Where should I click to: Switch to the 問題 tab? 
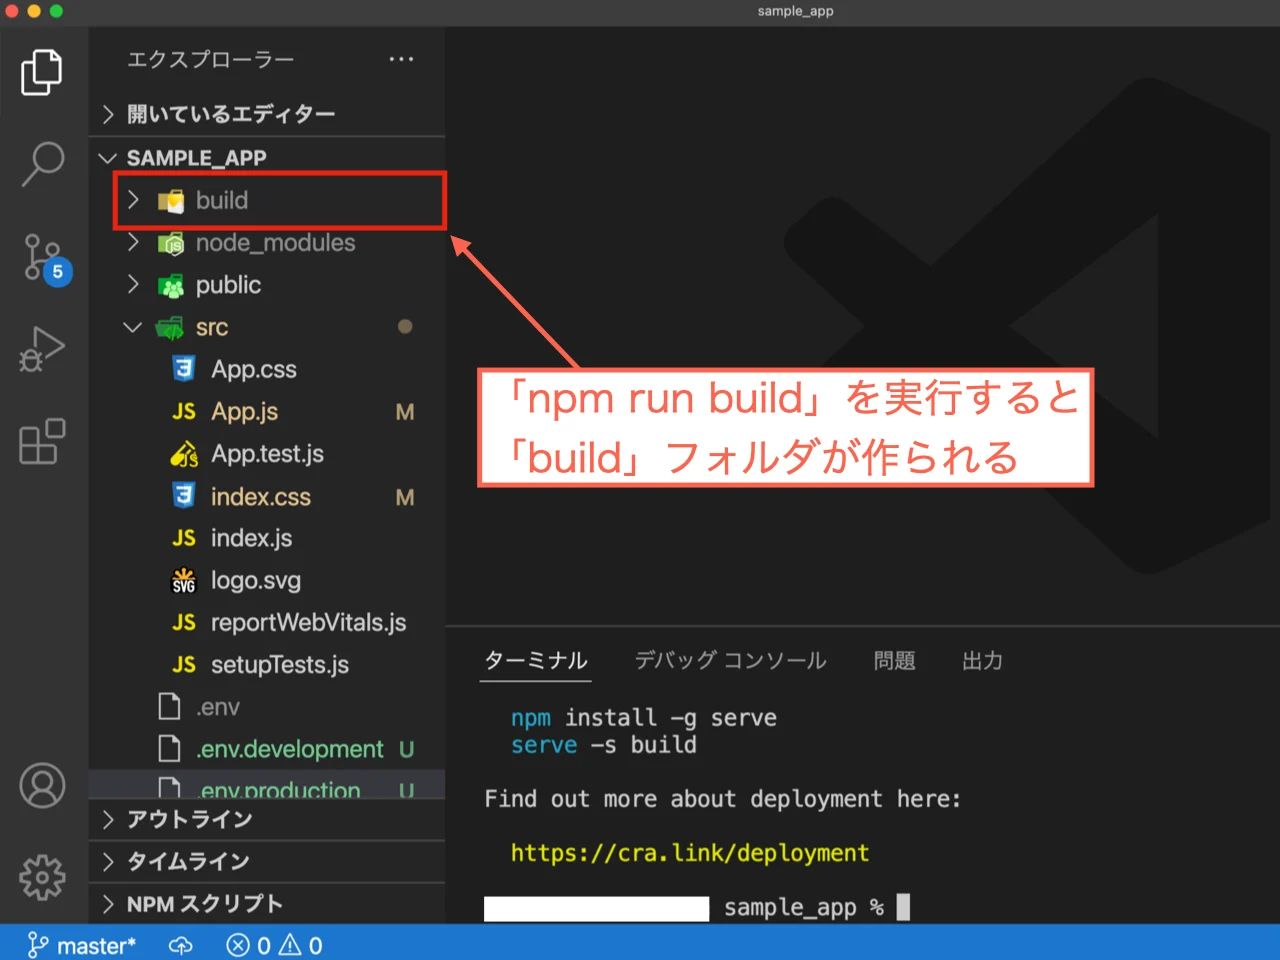click(894, 660)
